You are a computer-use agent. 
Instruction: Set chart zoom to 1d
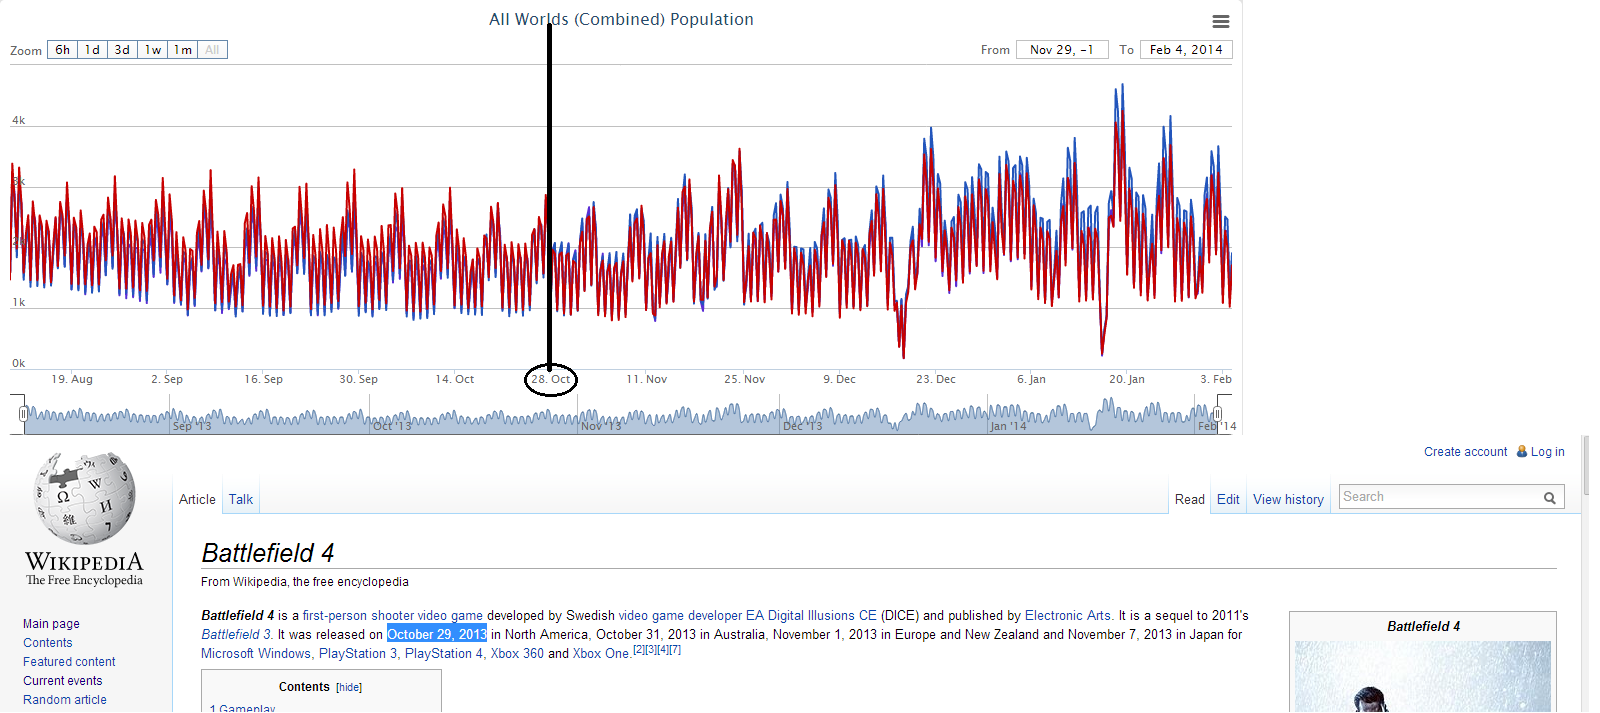coord(92,50)
